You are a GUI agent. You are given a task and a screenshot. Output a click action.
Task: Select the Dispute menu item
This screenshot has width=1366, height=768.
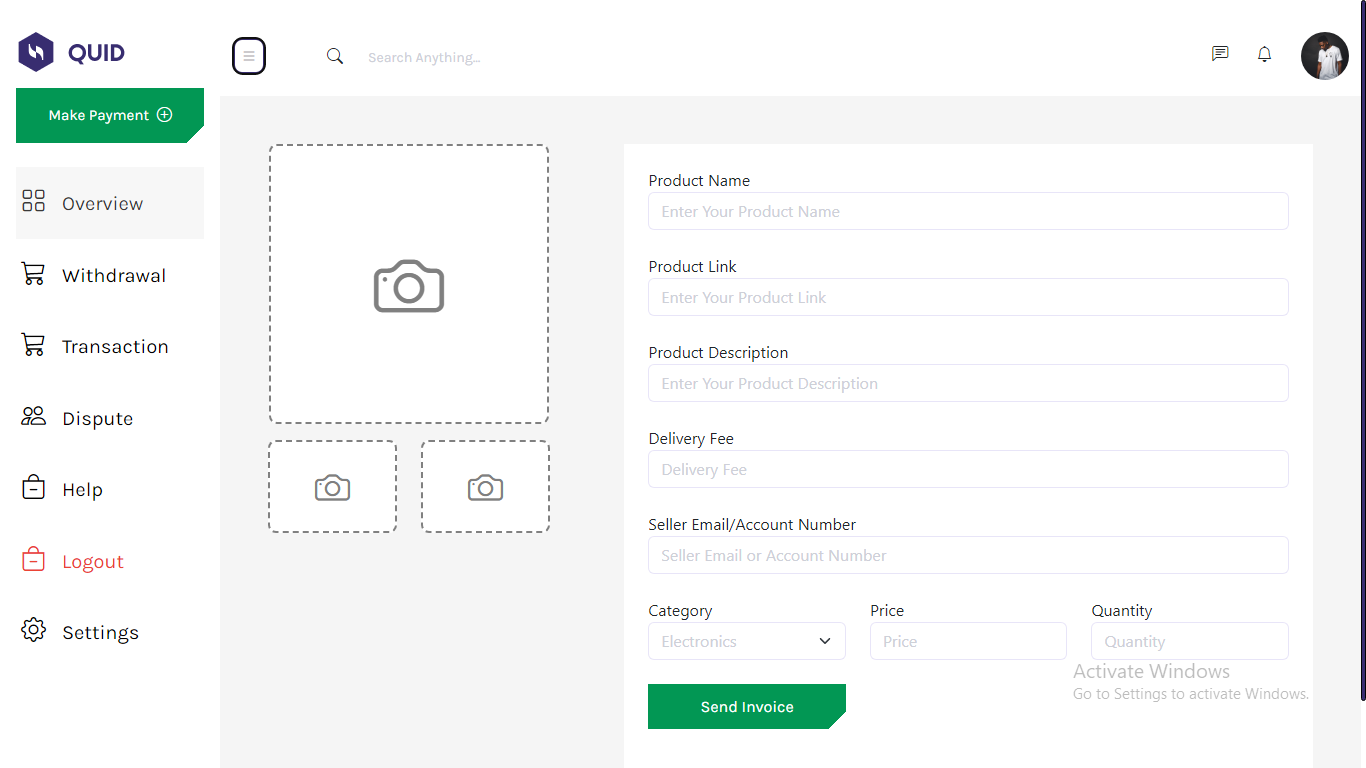point(98,417)
